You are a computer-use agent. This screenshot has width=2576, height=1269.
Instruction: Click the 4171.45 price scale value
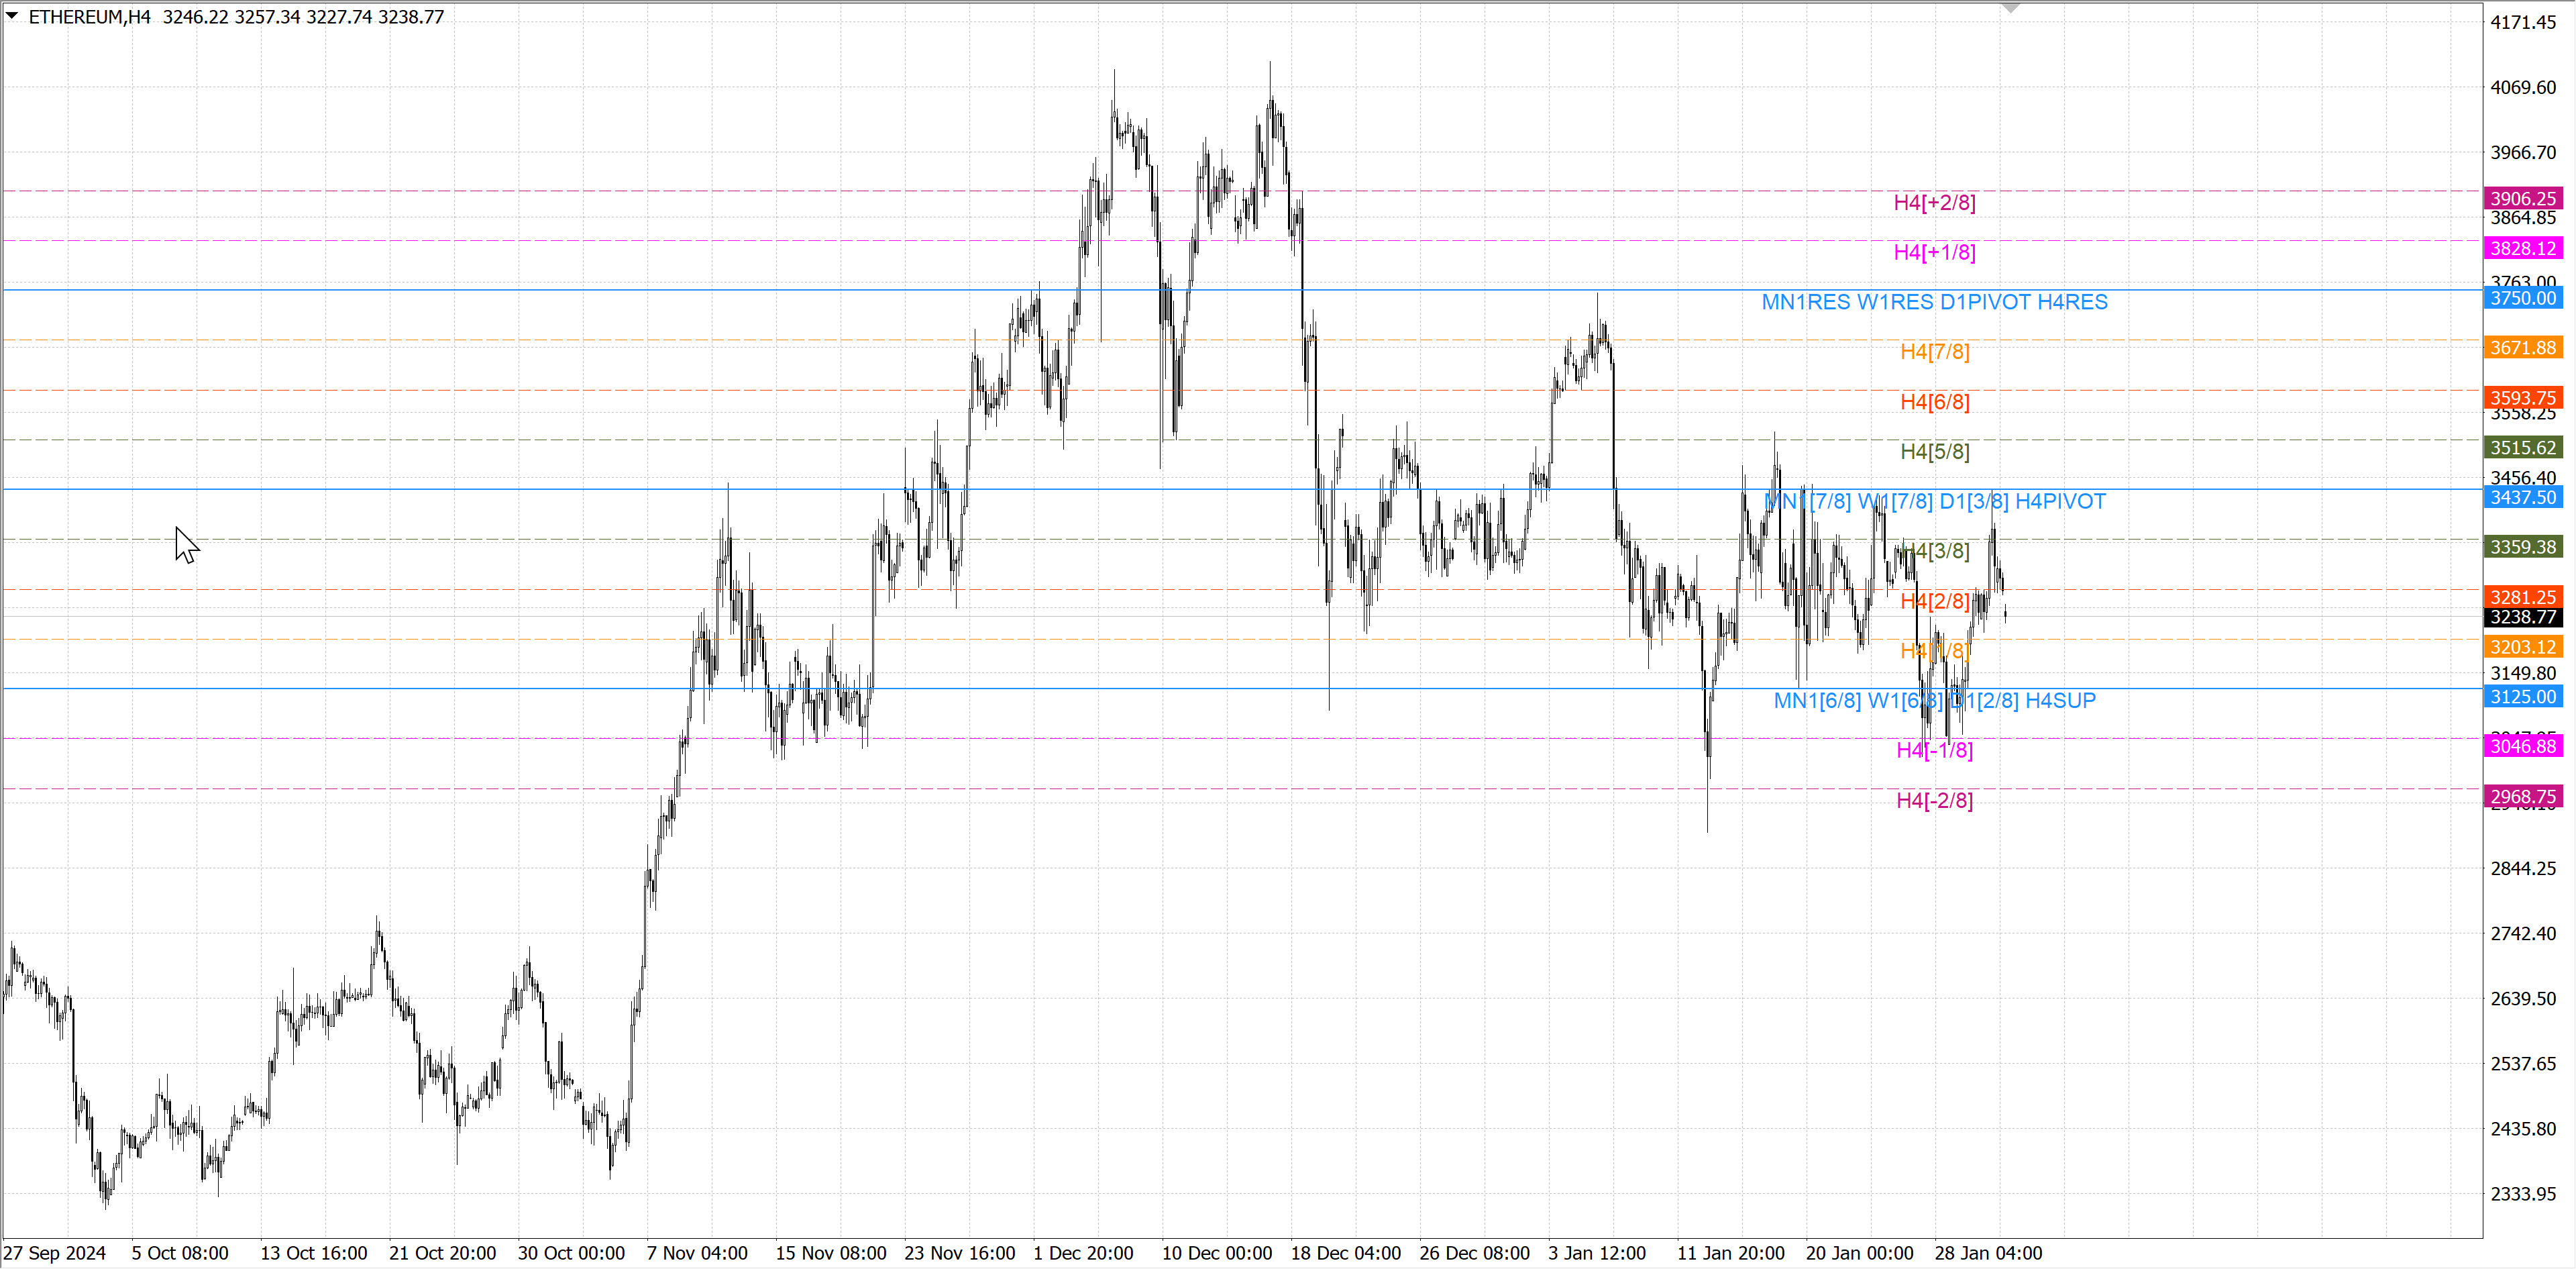[x=2522, y=22]
